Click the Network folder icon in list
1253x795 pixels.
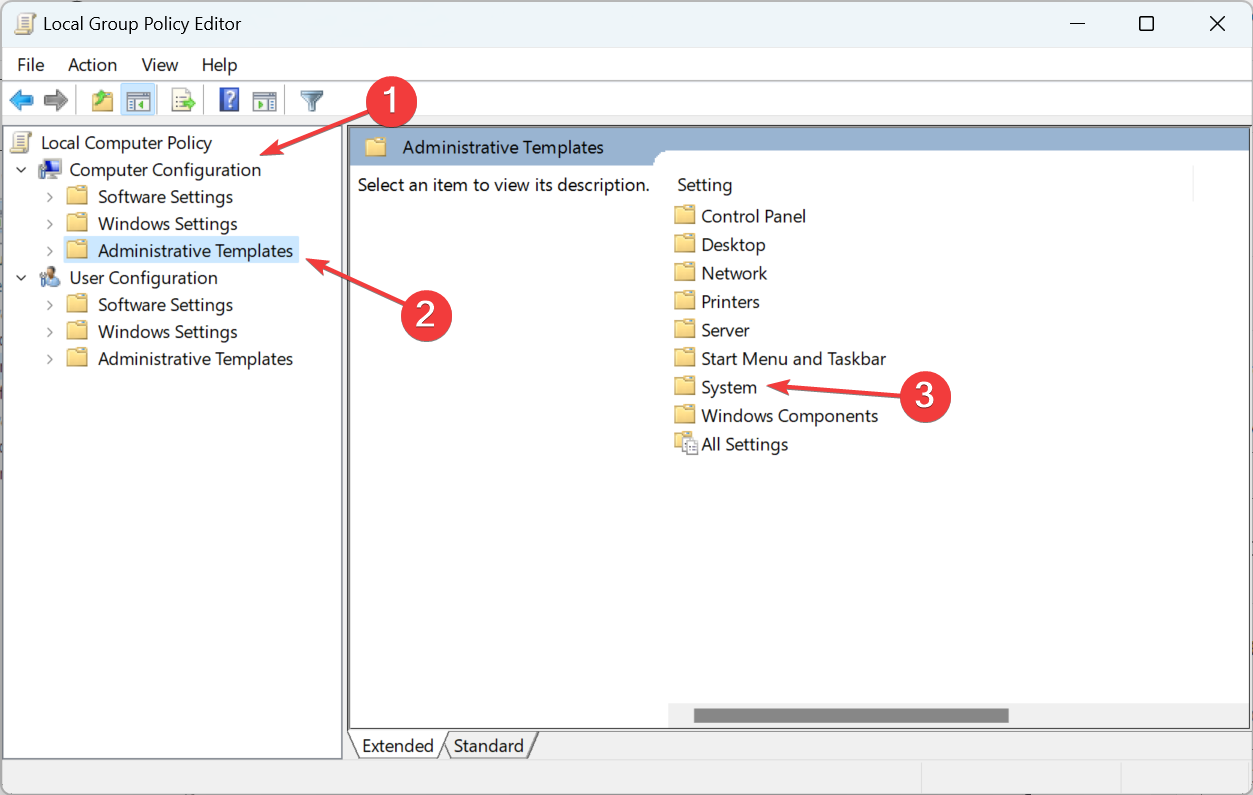click(685, 272)
